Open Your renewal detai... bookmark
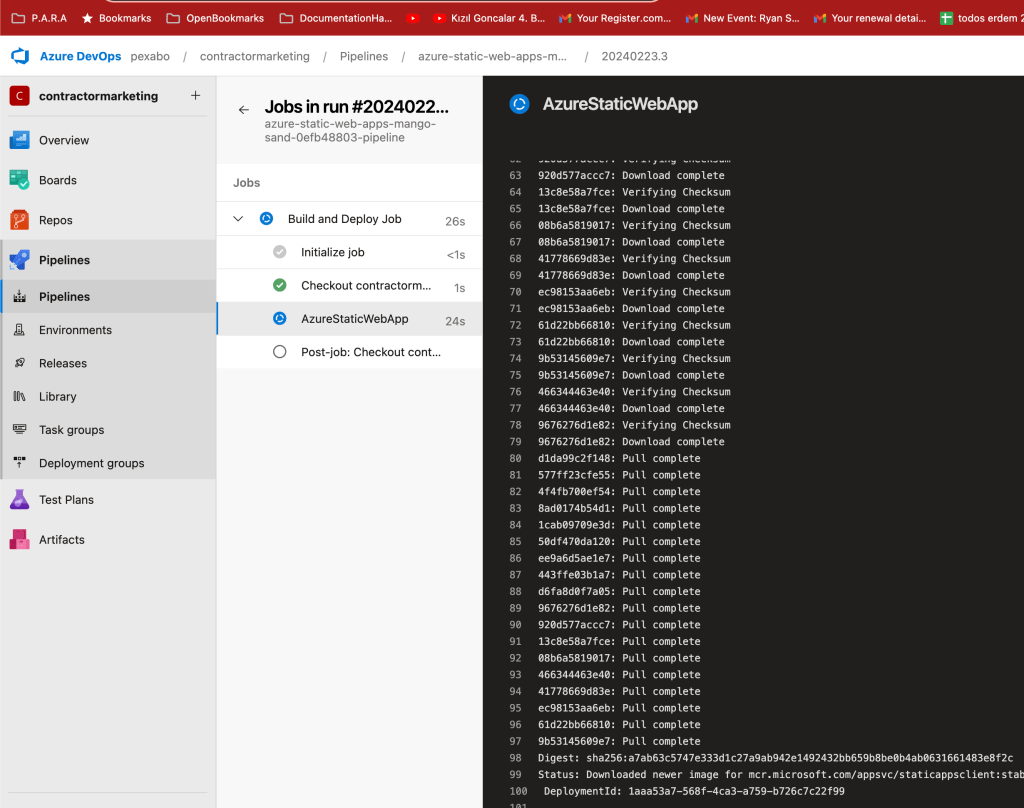Image resolution: width=1024 pixels, height=808 pixels. pos(870,18)
